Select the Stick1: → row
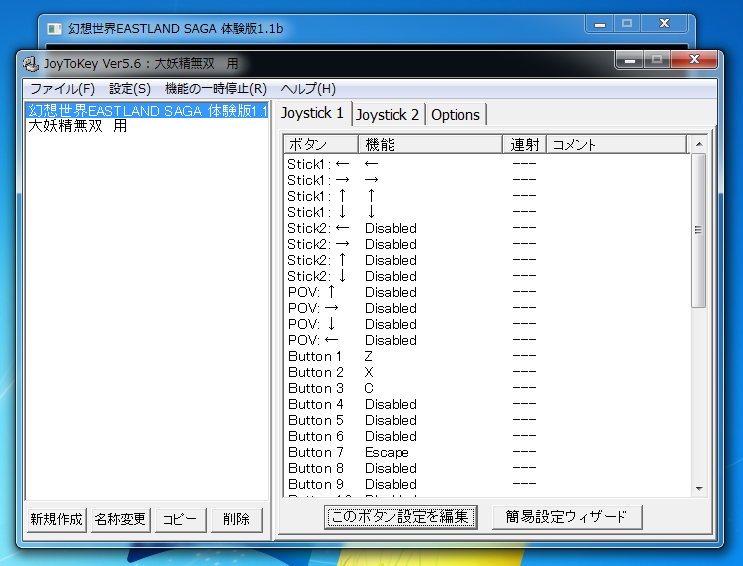743x566 pixels. coord(487,180)
